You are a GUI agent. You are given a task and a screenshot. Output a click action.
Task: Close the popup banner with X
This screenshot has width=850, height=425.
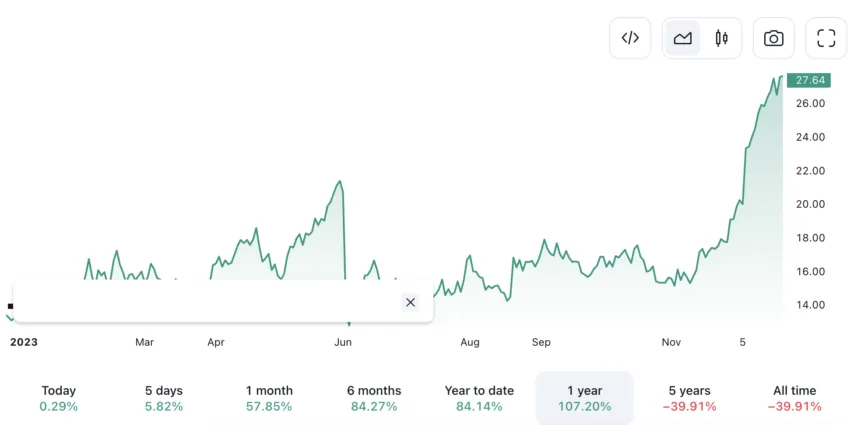pos(410,302)
